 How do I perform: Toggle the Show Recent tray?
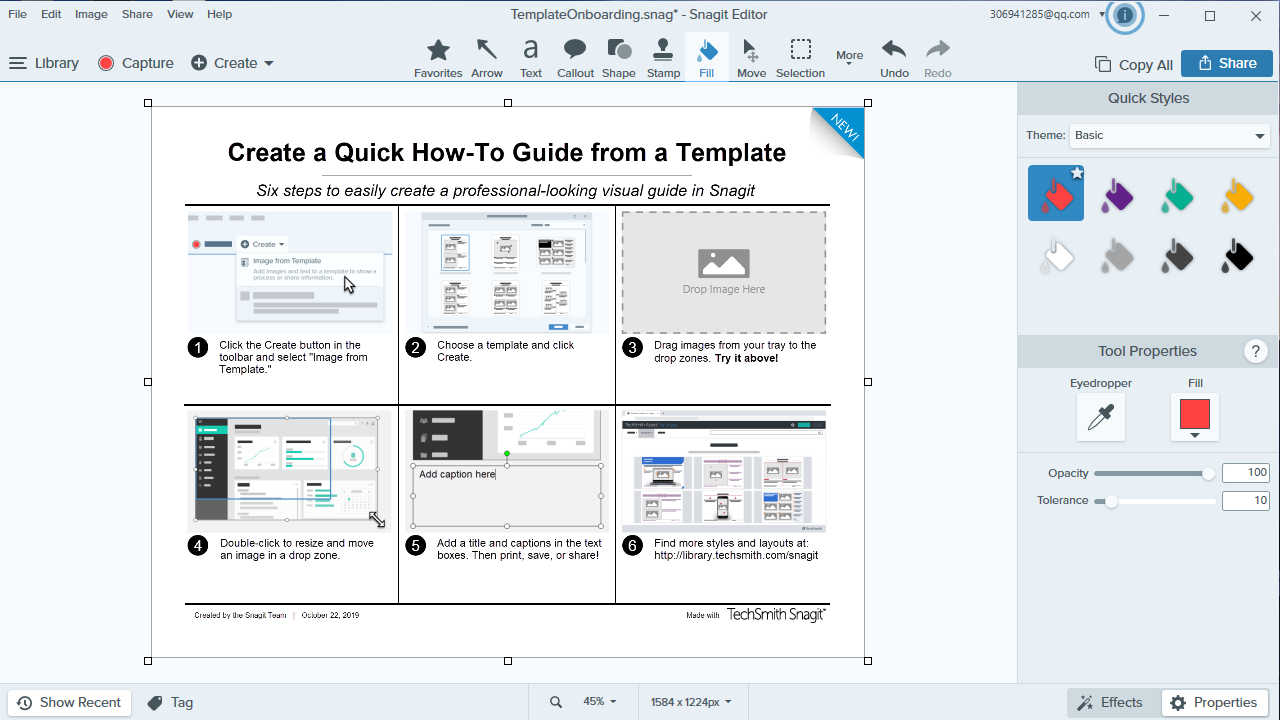69,702
